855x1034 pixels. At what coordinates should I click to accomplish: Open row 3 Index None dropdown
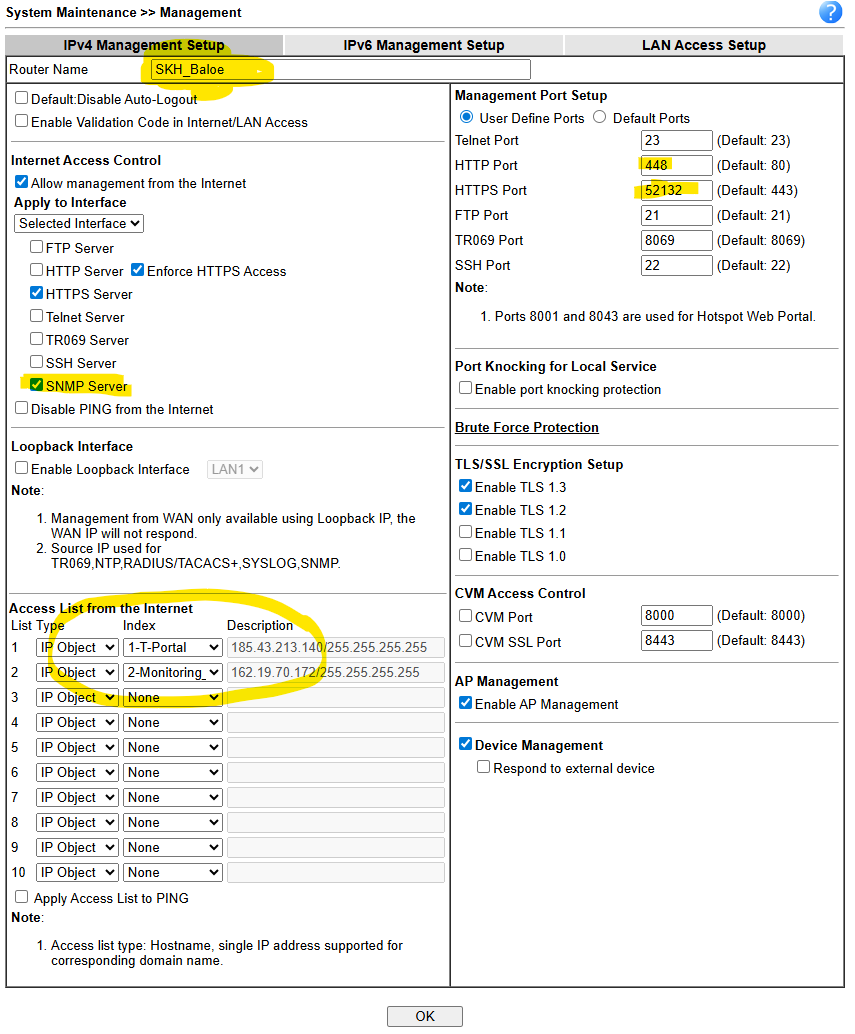(173, 698)
